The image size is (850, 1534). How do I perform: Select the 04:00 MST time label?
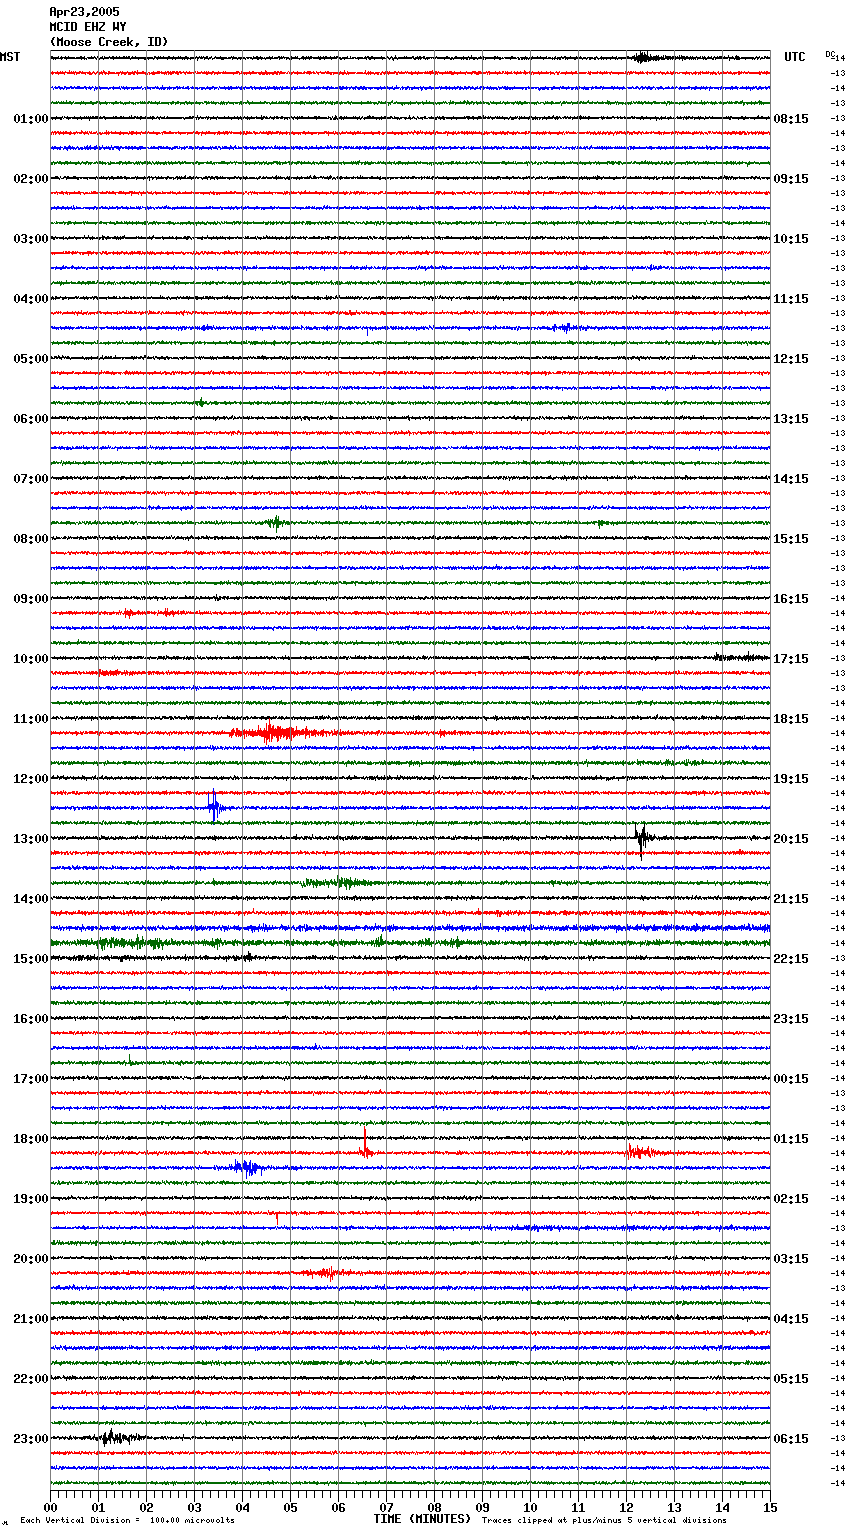pyautogui.click(x=31, y=299)
